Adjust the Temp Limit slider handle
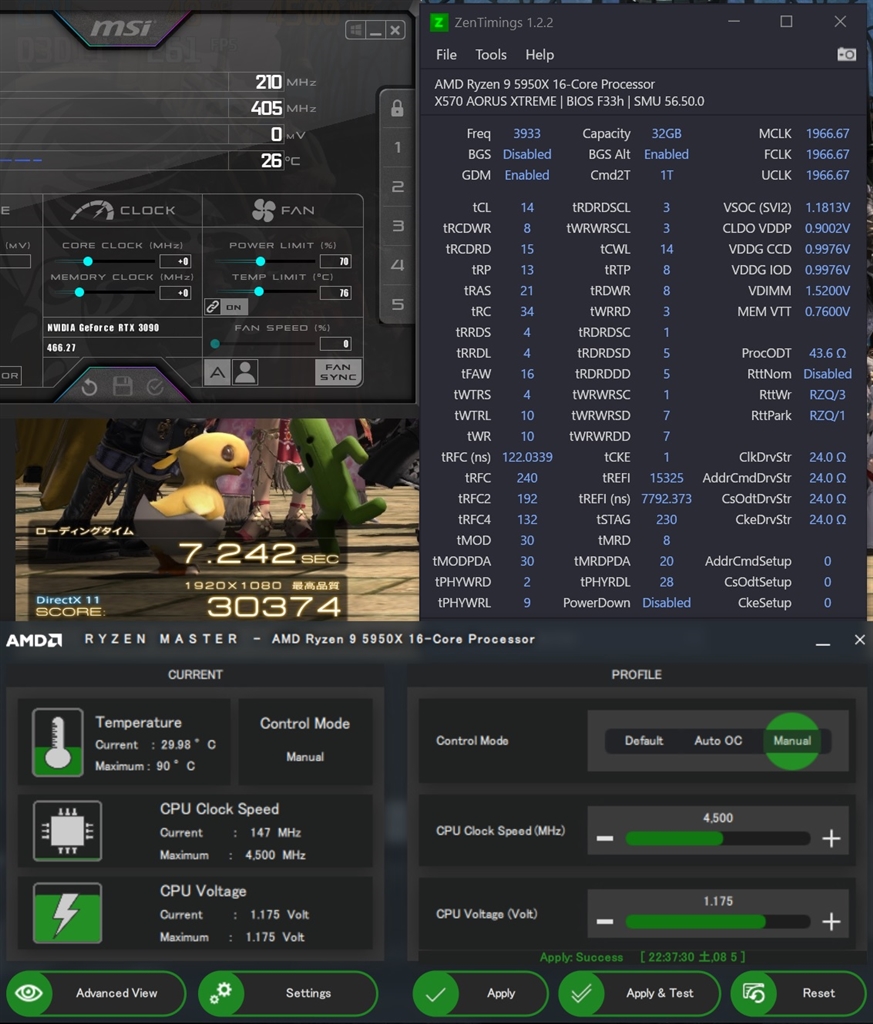 tap(259, 291)
